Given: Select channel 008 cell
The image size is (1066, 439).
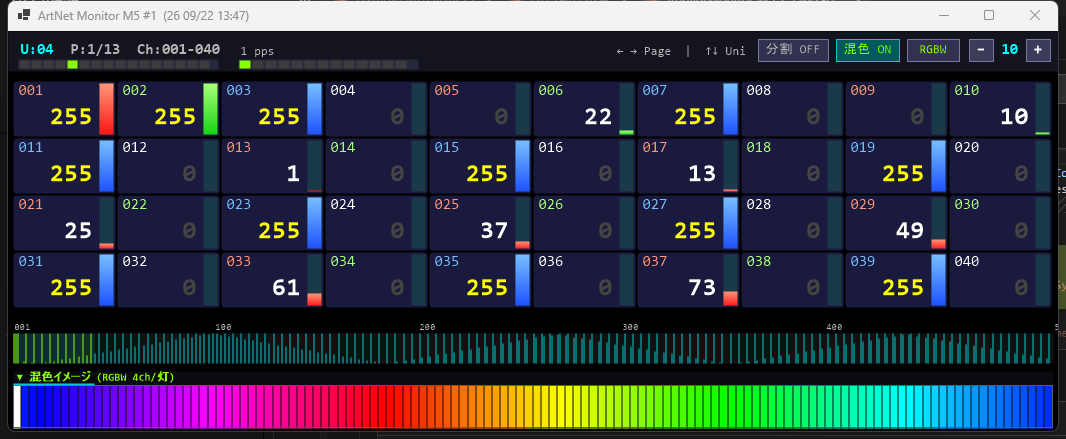Looking at the screenshot, I should tap(793, 109).
